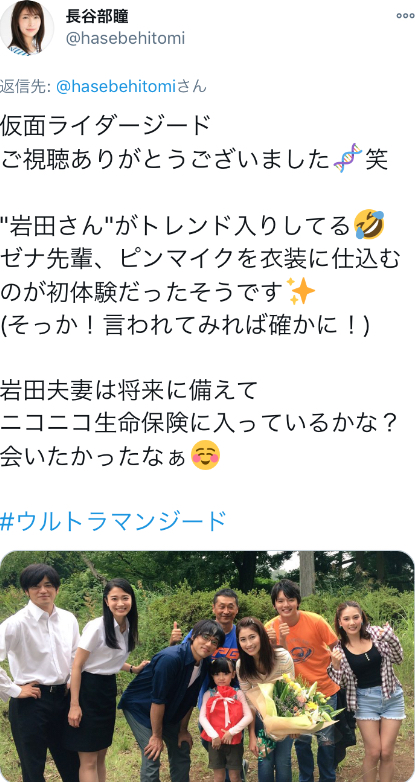Click the display name 長谷部瞳
415x782 pixels.
point(97,16)
